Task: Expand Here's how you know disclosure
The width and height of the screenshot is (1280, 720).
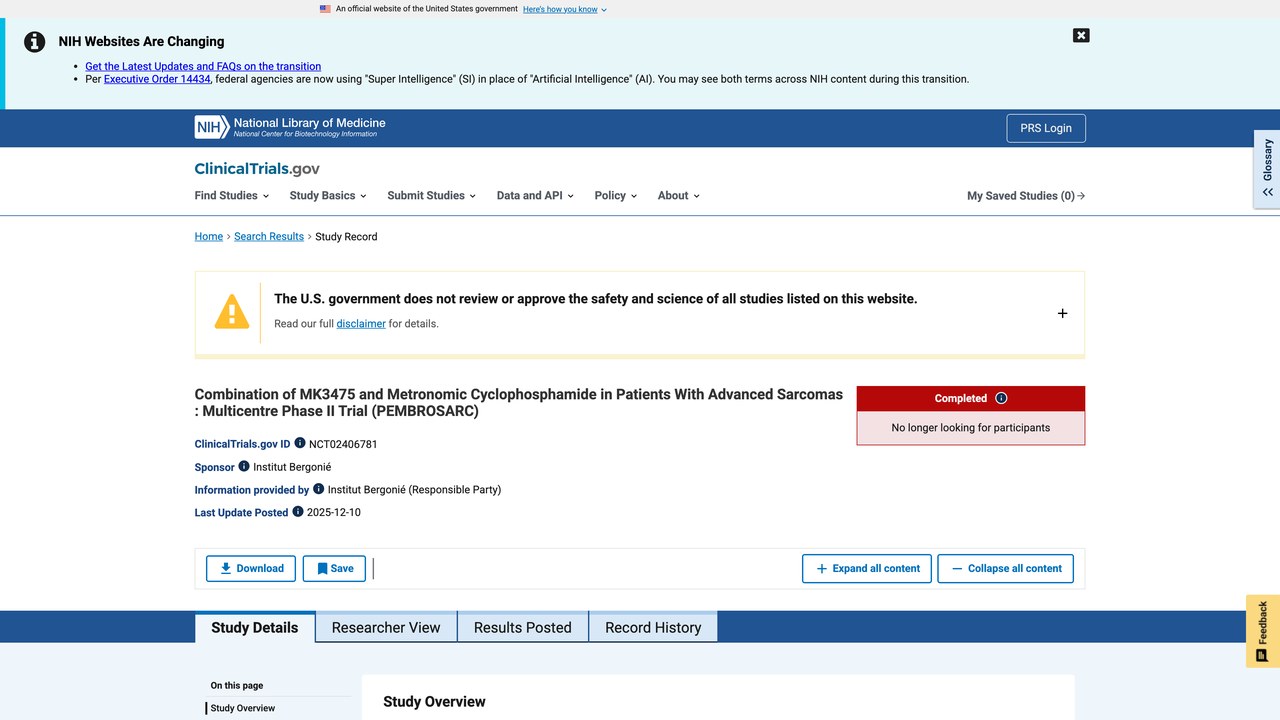Action: tap(565, 9)
